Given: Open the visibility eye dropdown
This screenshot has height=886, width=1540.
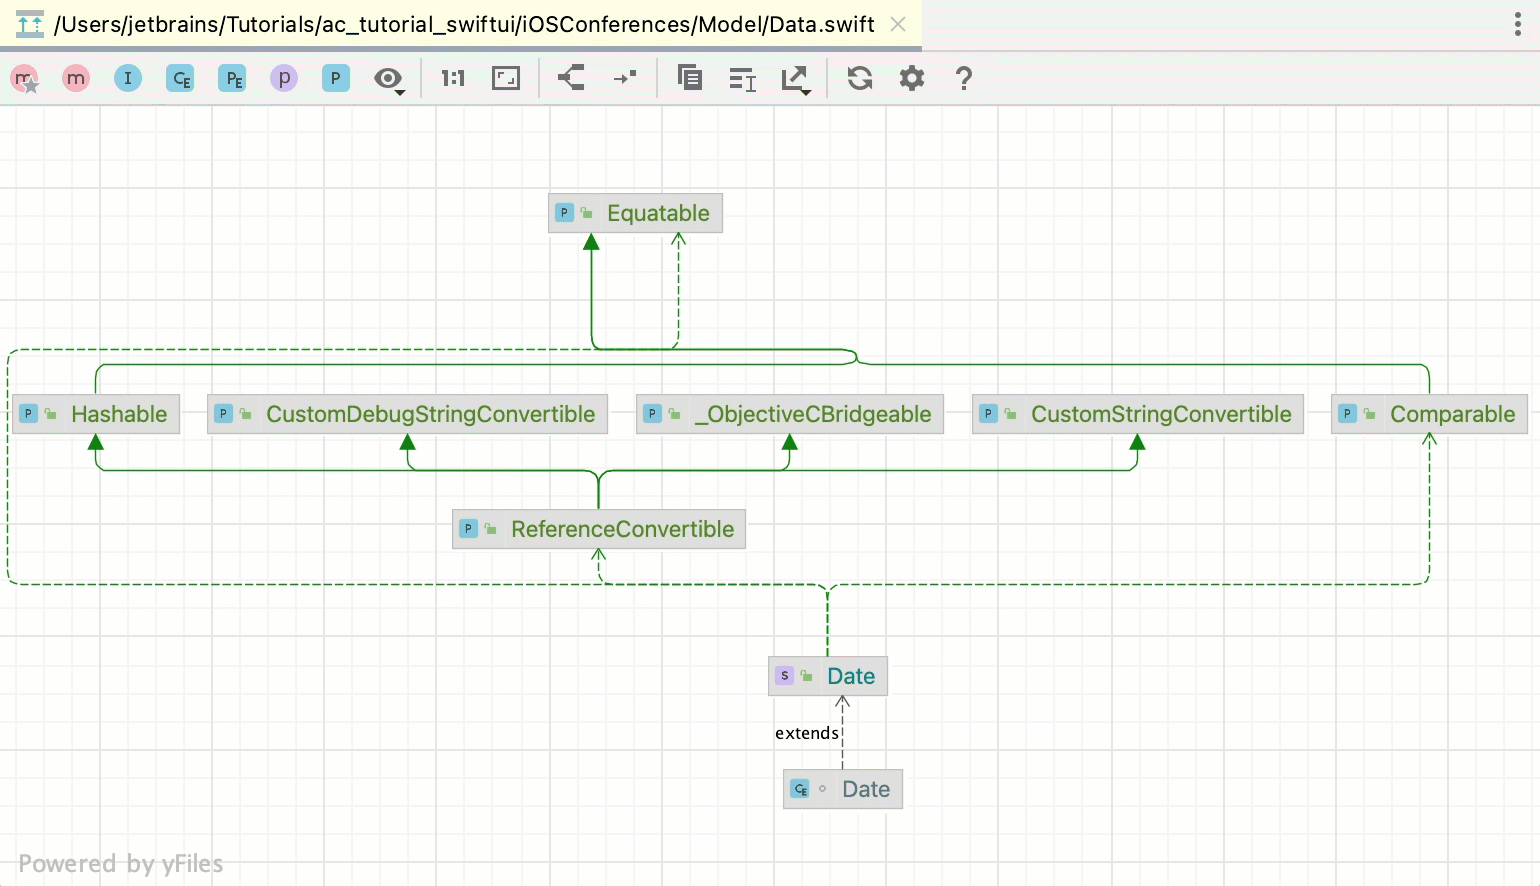Looking at the screenshot, I should tap(389, 79).
